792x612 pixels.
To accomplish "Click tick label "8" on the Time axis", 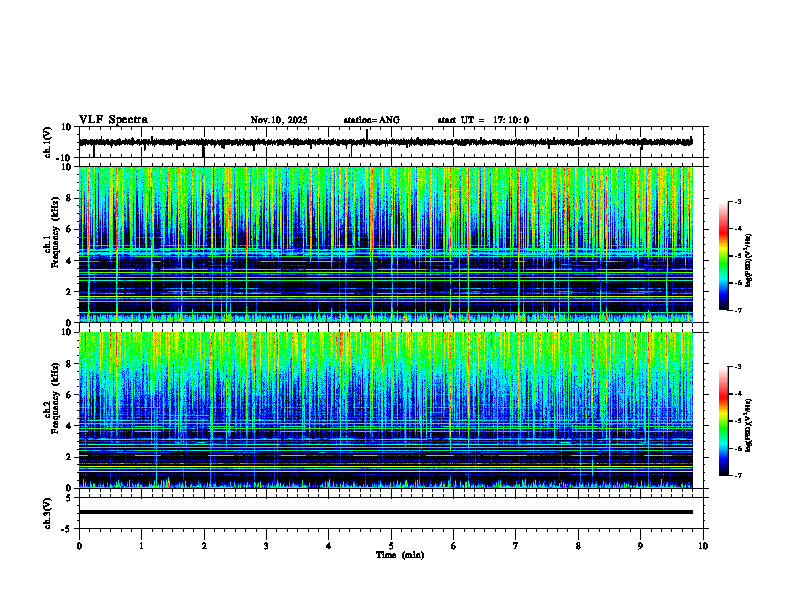I will click(x=578, y=546).
